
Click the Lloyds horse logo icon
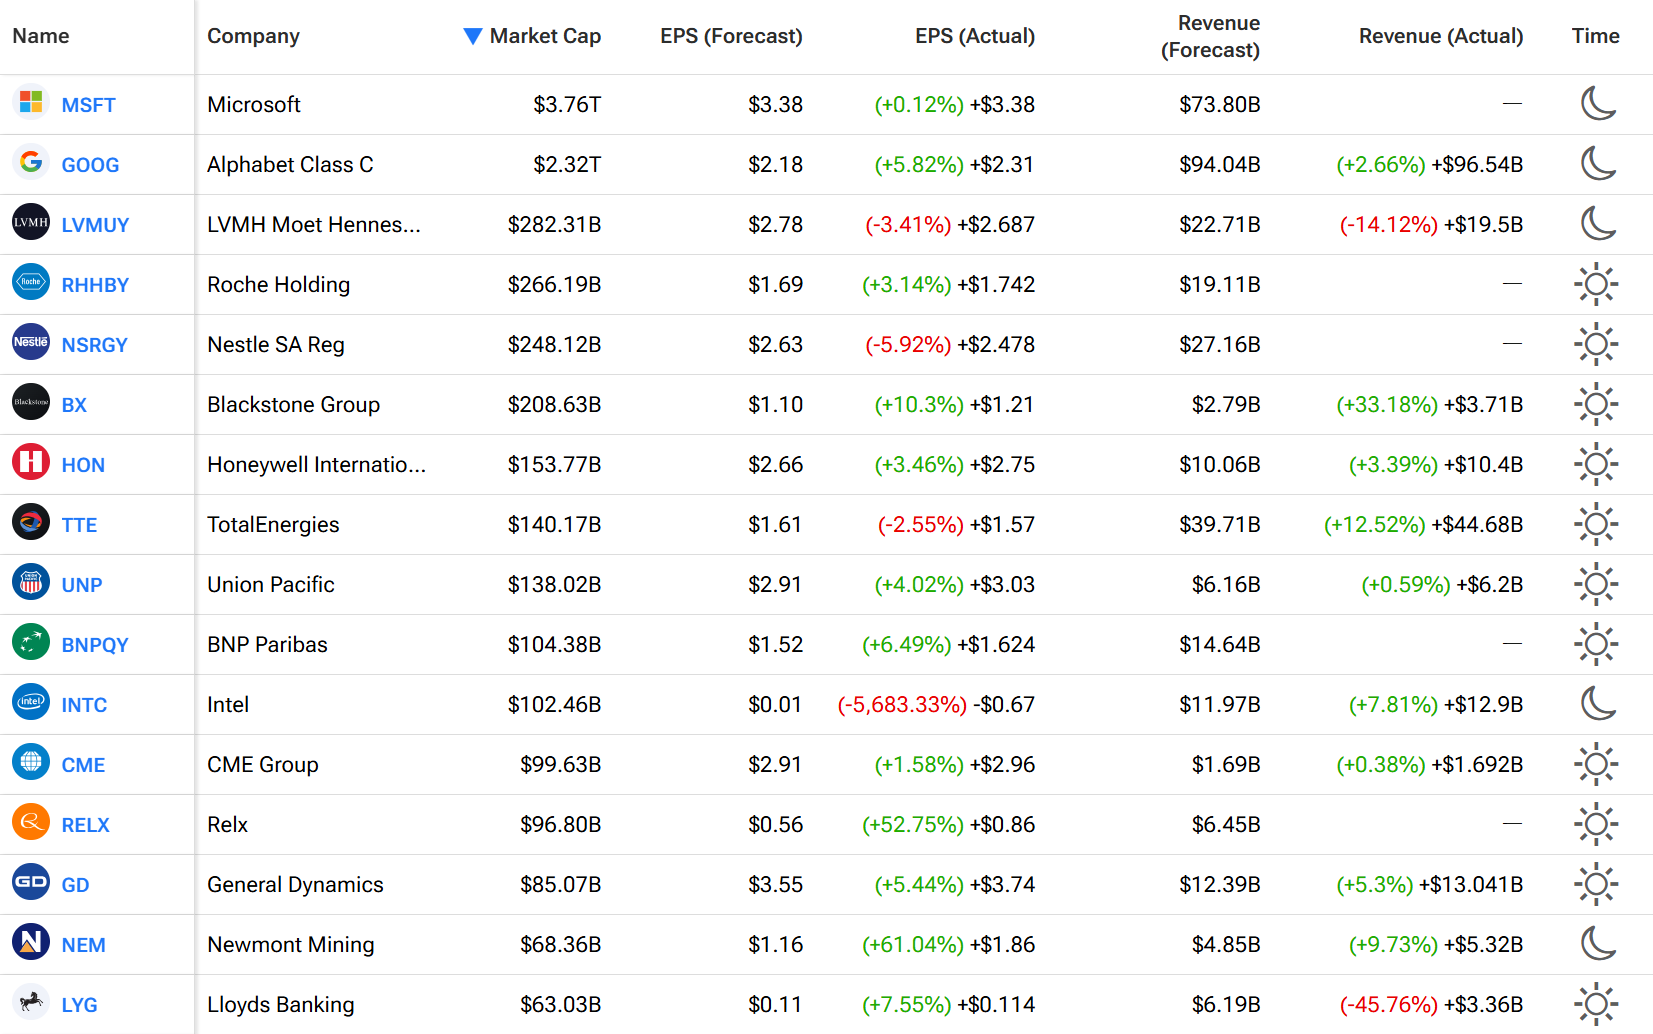tap(31, 1002)
